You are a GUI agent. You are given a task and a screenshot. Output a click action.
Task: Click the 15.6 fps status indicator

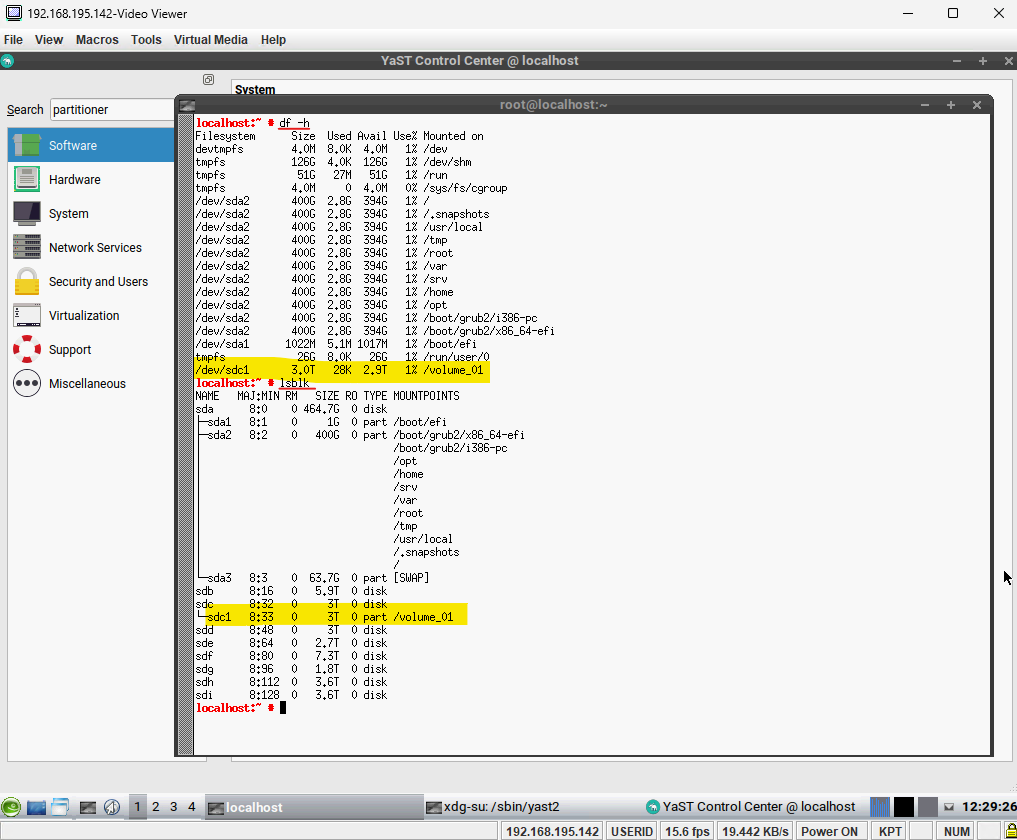tap(688, 832)
